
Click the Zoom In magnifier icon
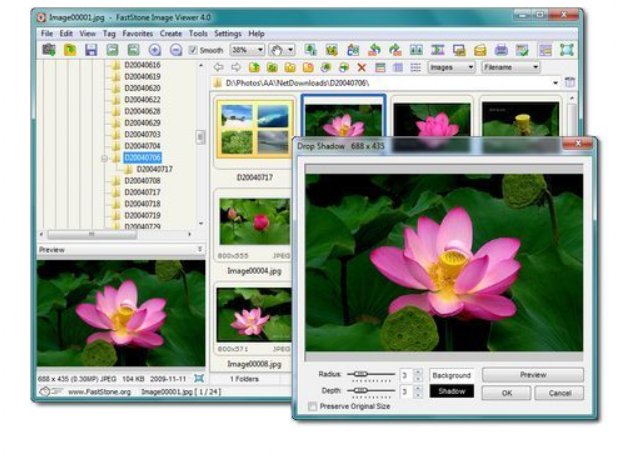(x=155, y=50)
